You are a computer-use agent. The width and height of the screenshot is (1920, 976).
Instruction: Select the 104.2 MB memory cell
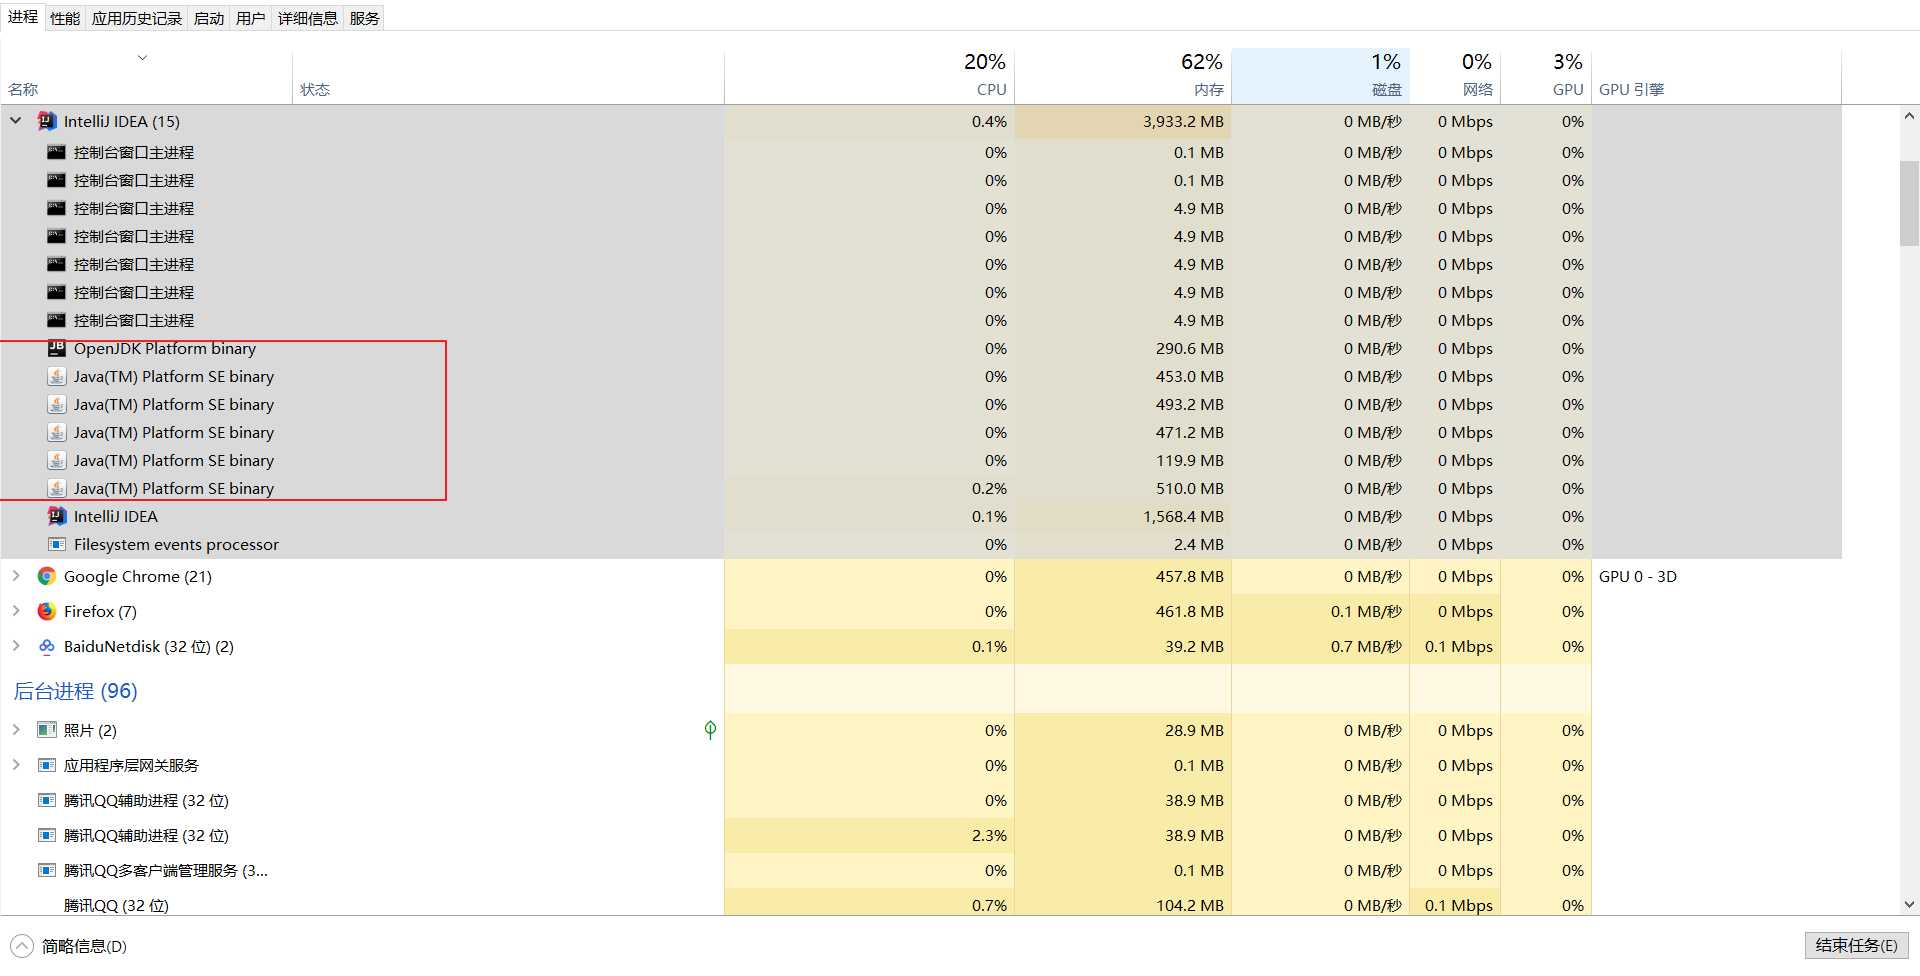[1123, 904]
